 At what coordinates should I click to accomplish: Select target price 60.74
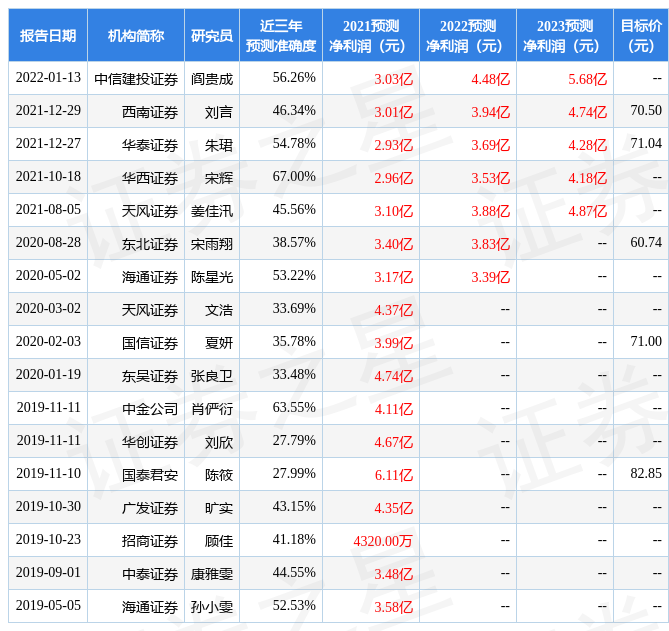tap(646, 242)
